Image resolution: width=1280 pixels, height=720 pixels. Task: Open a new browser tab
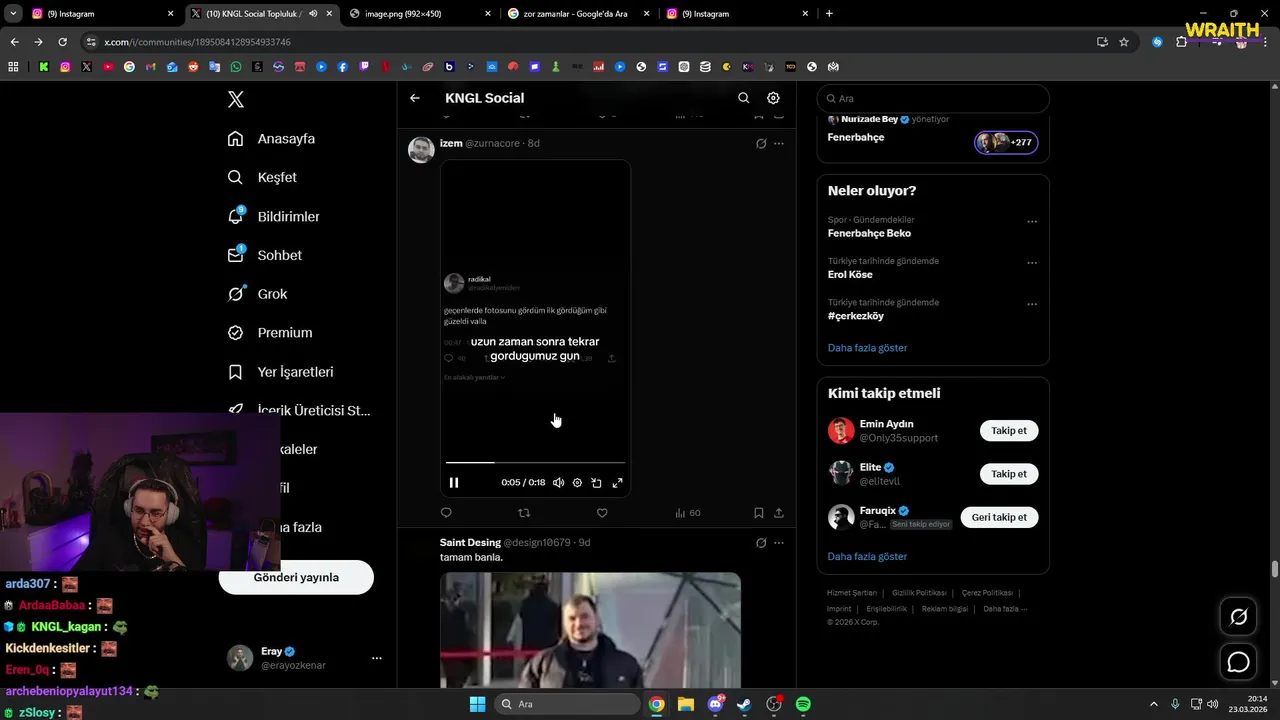tap(829, 14)
